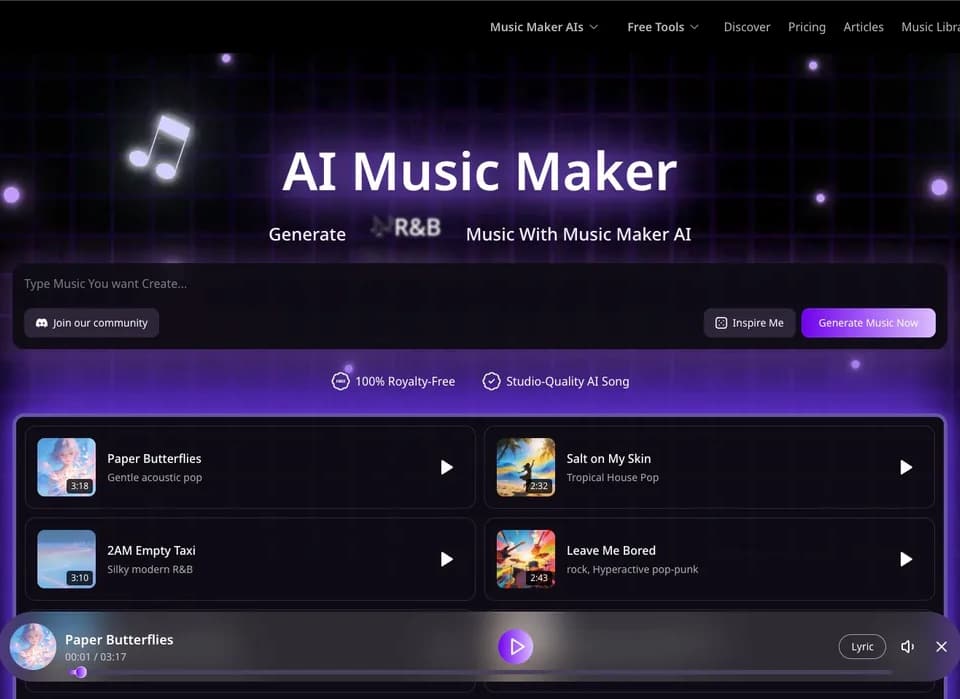960x699 pixels.
Task: Click the 'Salt on My Skin' song title
Action: coord(609,458)
